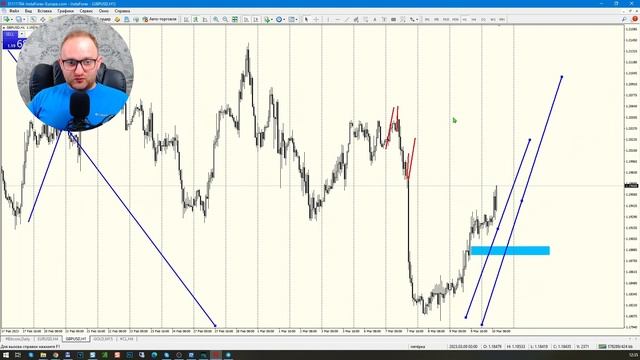This screenshot has width=640, height=360.
Task: Switch timeframe to D1
Action: [483, 19]
